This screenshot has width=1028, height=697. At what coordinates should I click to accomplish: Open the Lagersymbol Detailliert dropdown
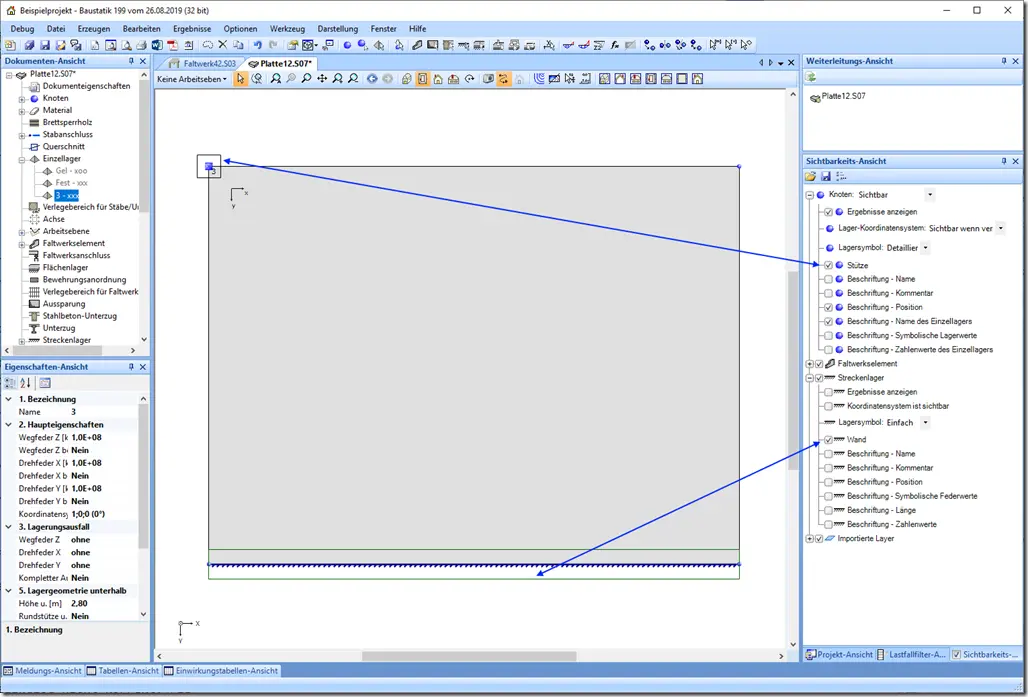(x=925, y=248)
